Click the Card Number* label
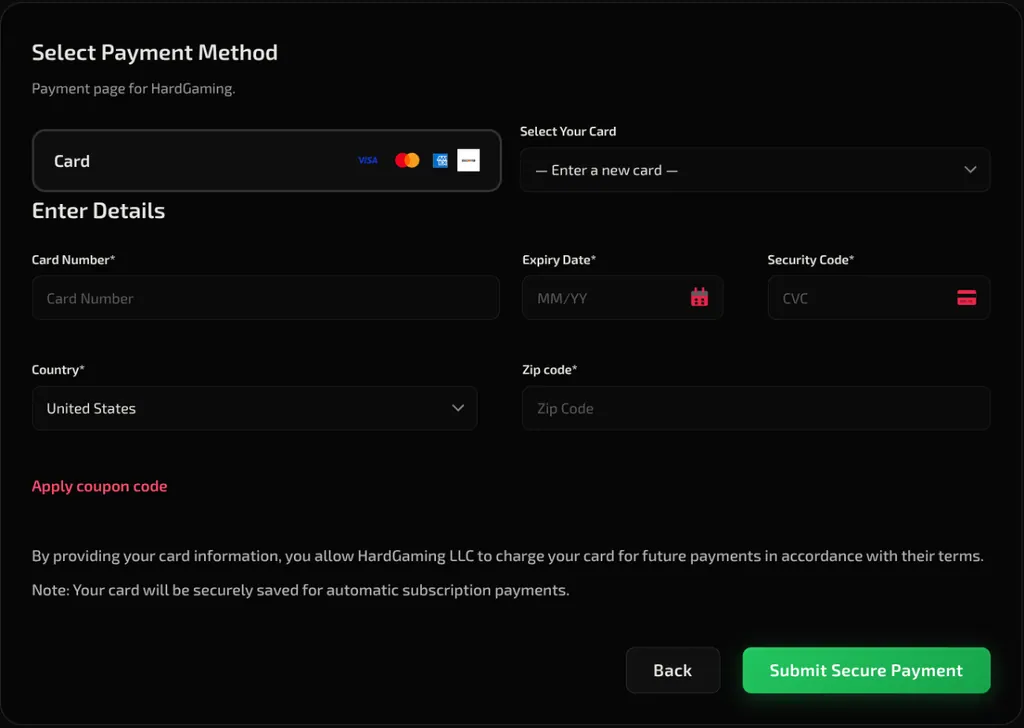Screen dimensions: 1024x728 tap(73, 260)
